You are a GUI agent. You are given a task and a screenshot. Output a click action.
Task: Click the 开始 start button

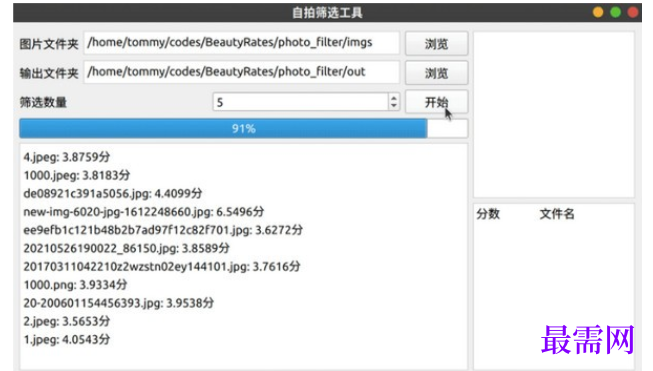click(436, 102)
